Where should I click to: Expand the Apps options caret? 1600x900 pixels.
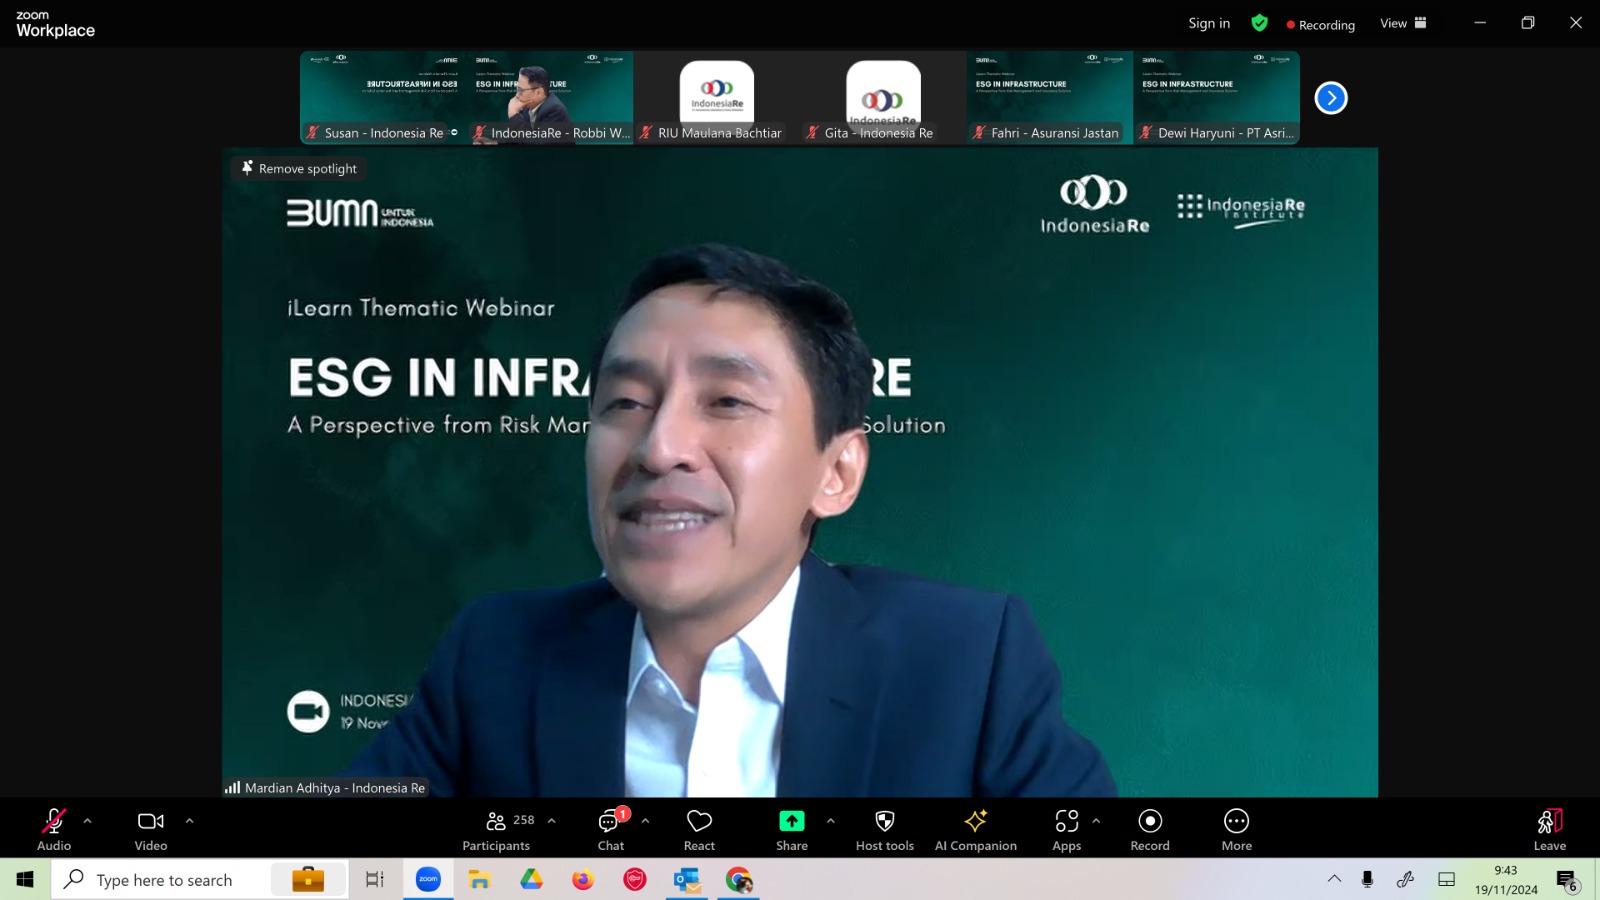[1097, 821]
